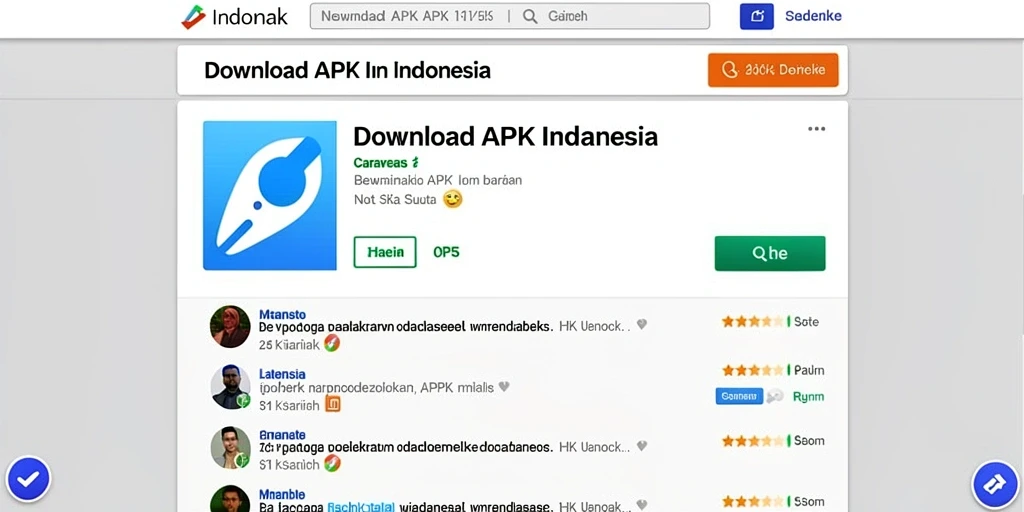Click heart icon on Mtansto review
Viewport: 1024px width, 512px height.
(x=642, y=324)
